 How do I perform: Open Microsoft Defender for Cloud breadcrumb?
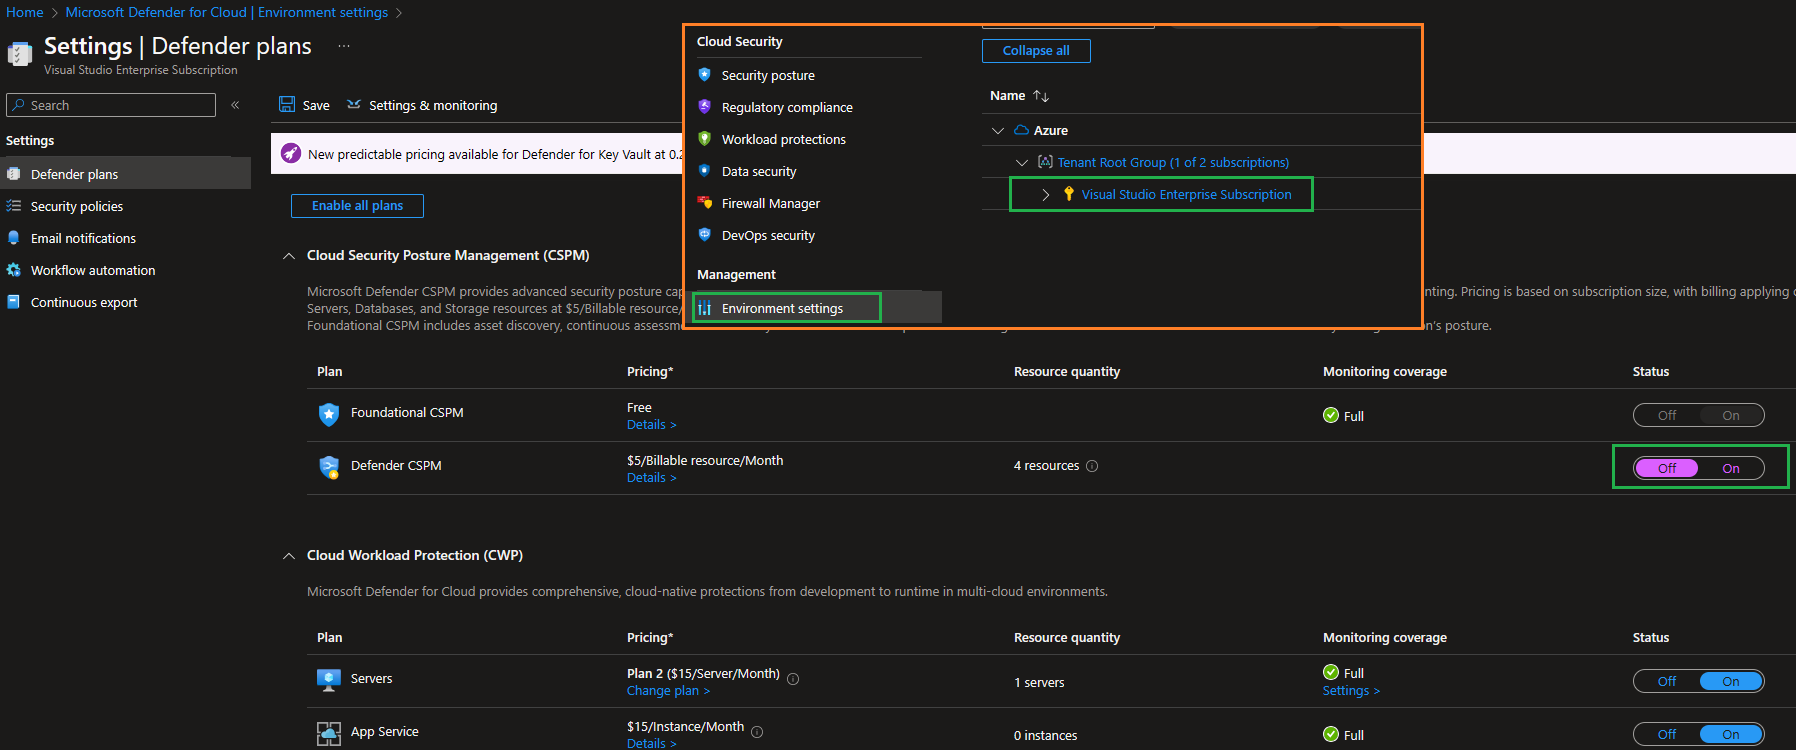227,12
